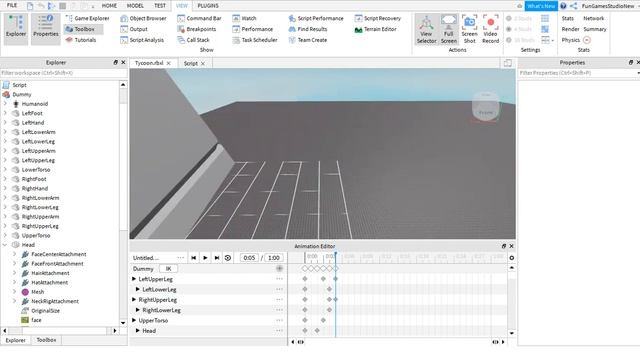640x360 pixels.
Task: Skip to the previous keyframe
Action: point(193,258)
